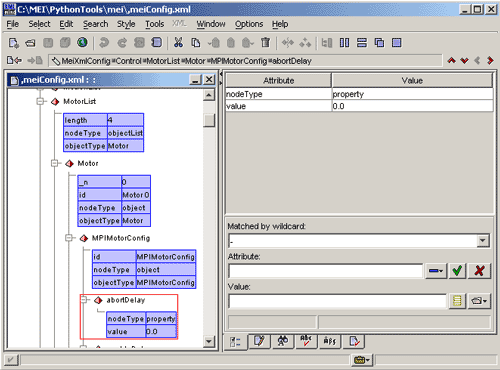Click the gray left arrow previous-sibling icon

pyautogui.click(x=477, y=61)
